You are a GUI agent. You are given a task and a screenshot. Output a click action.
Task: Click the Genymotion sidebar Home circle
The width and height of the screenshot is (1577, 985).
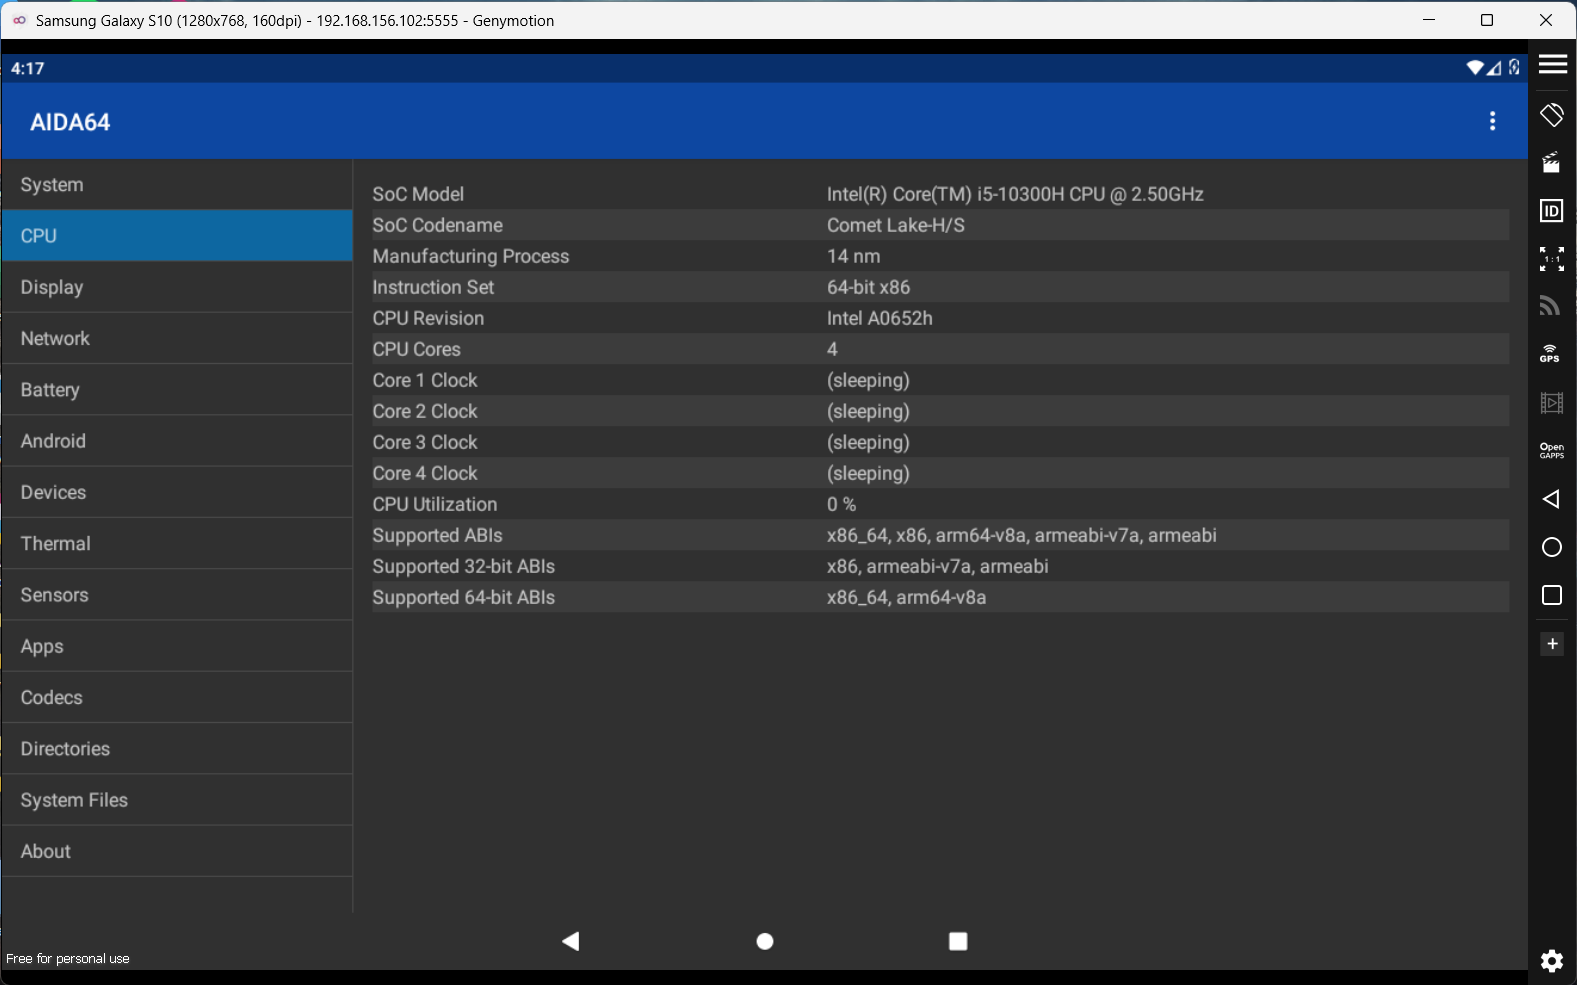[x=1552, y=547]
